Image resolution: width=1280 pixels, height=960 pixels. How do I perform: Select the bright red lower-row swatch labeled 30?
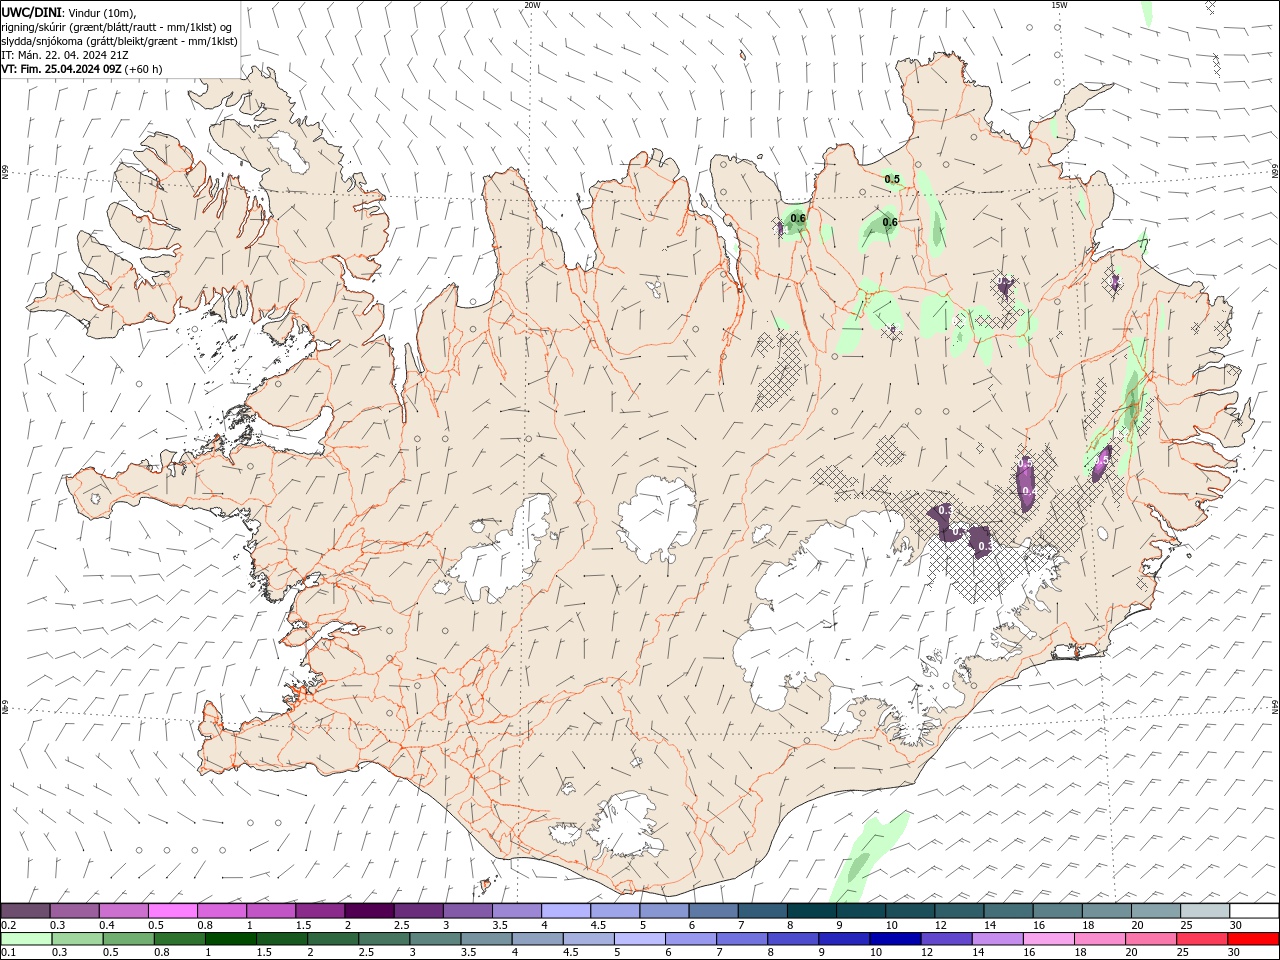point(1253,939)
